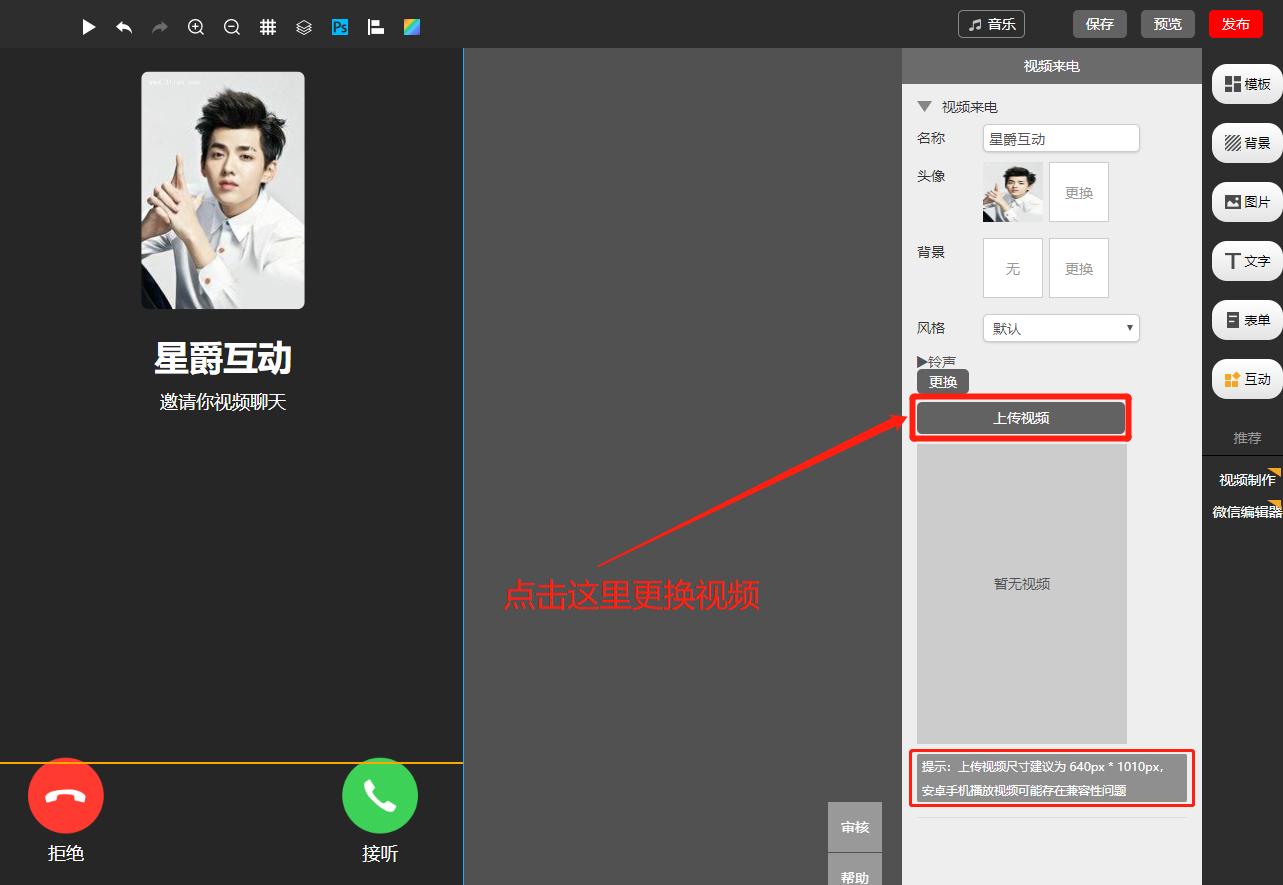Viewport: 1283px width, 885px height.
Task: Click the red 发布 publish button
Action: (x=1235, y=24)
